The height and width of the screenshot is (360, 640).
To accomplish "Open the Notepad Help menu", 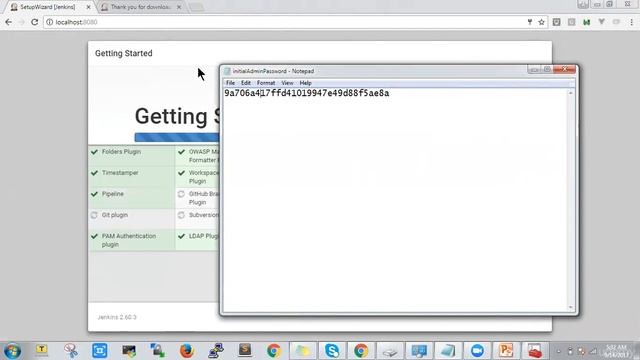I will tap(305, 83).
